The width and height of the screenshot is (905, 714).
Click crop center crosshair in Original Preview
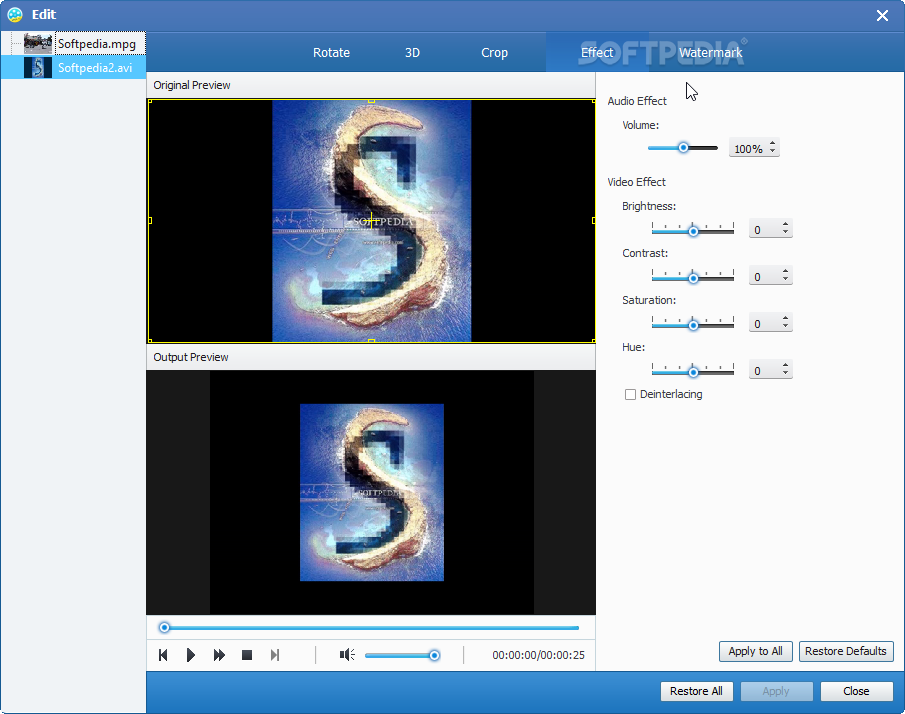pyautogui.click(x=371, y=220)
